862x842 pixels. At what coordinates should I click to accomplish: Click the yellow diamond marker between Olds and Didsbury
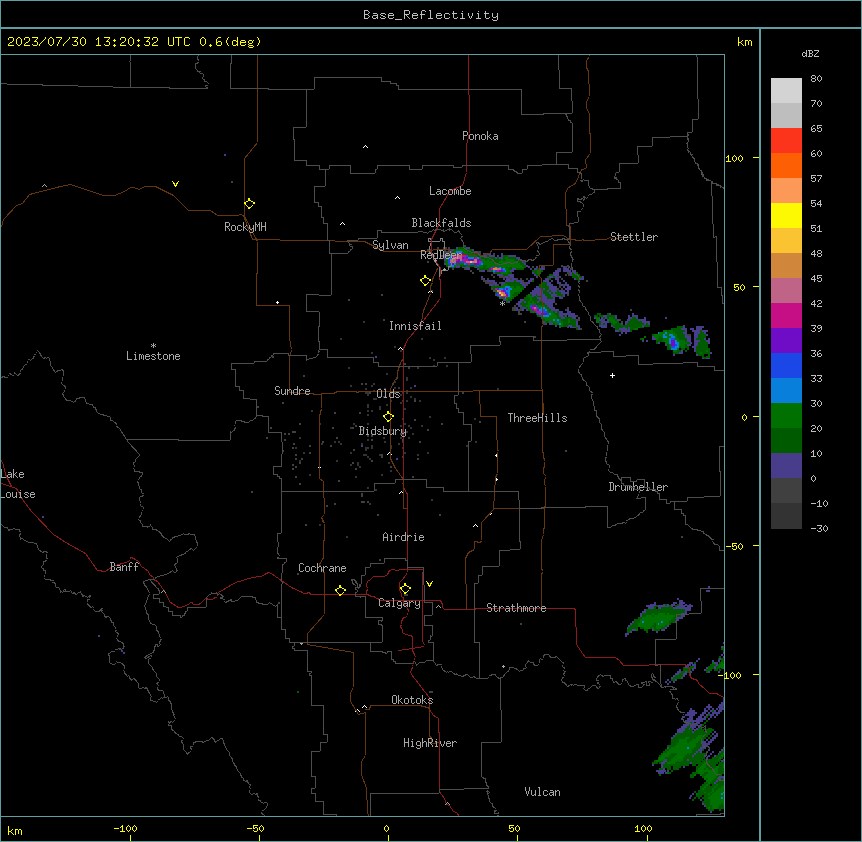click(388, 417)
